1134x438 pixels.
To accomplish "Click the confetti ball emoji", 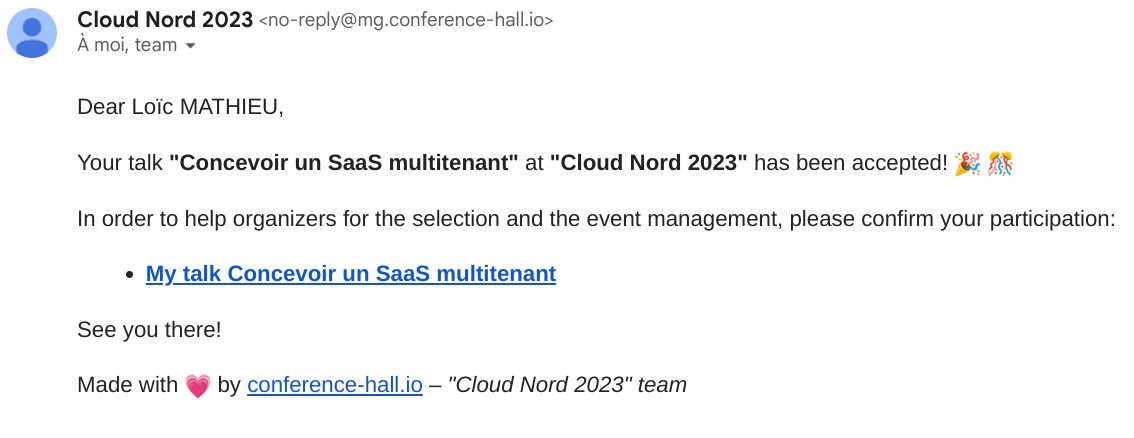I will (x=999, y=163).
